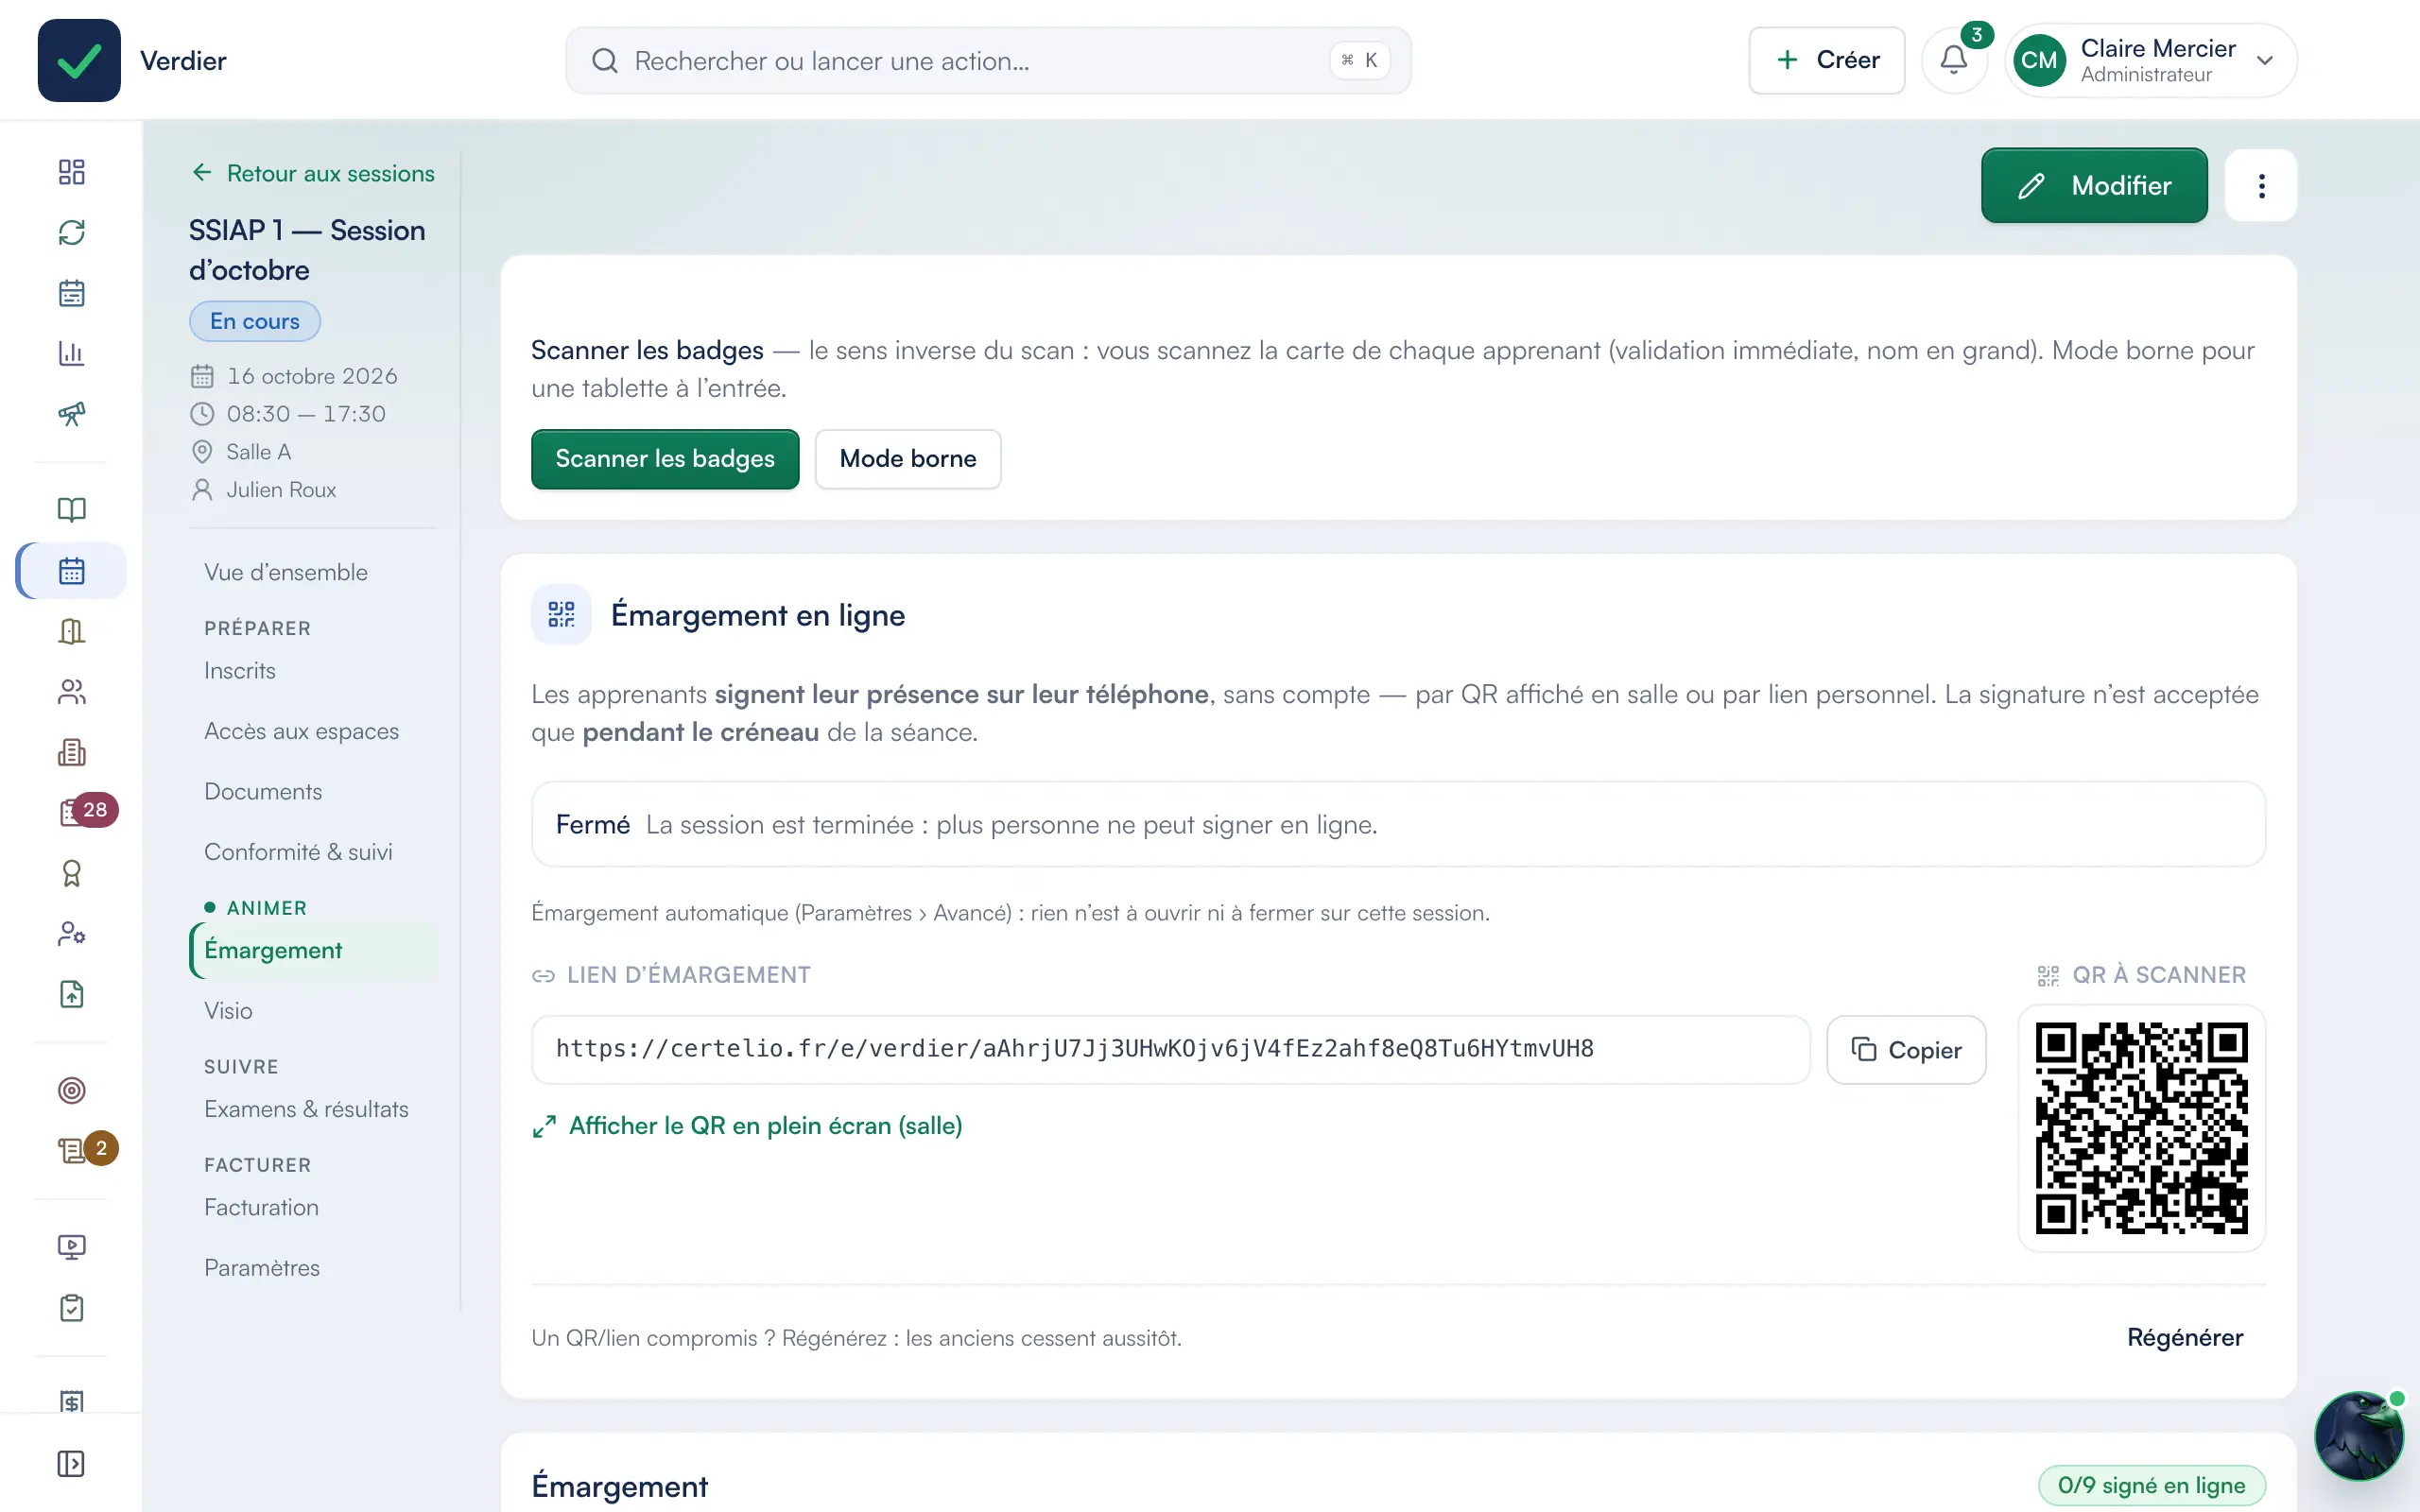Open the dollar receipt sidebar icon
Viewport: 2420px width, 1512px height.
[x=71, y=1400]
